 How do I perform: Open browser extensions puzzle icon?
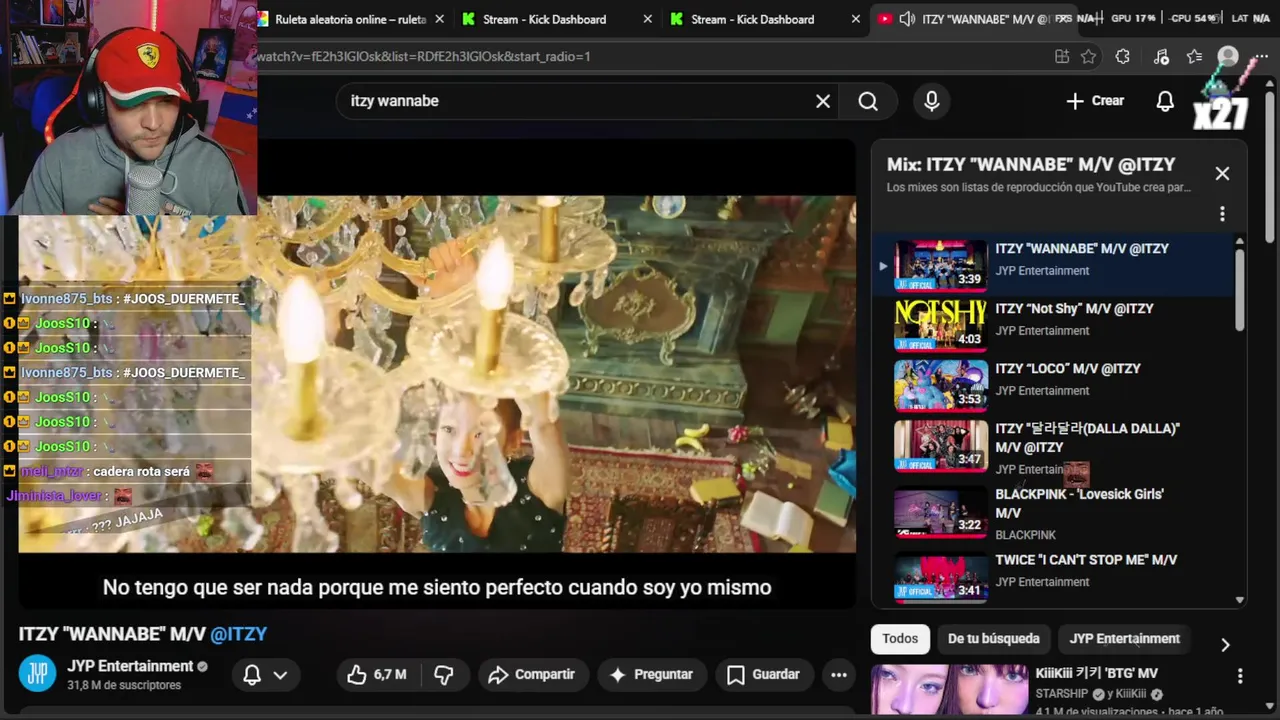1122,57
